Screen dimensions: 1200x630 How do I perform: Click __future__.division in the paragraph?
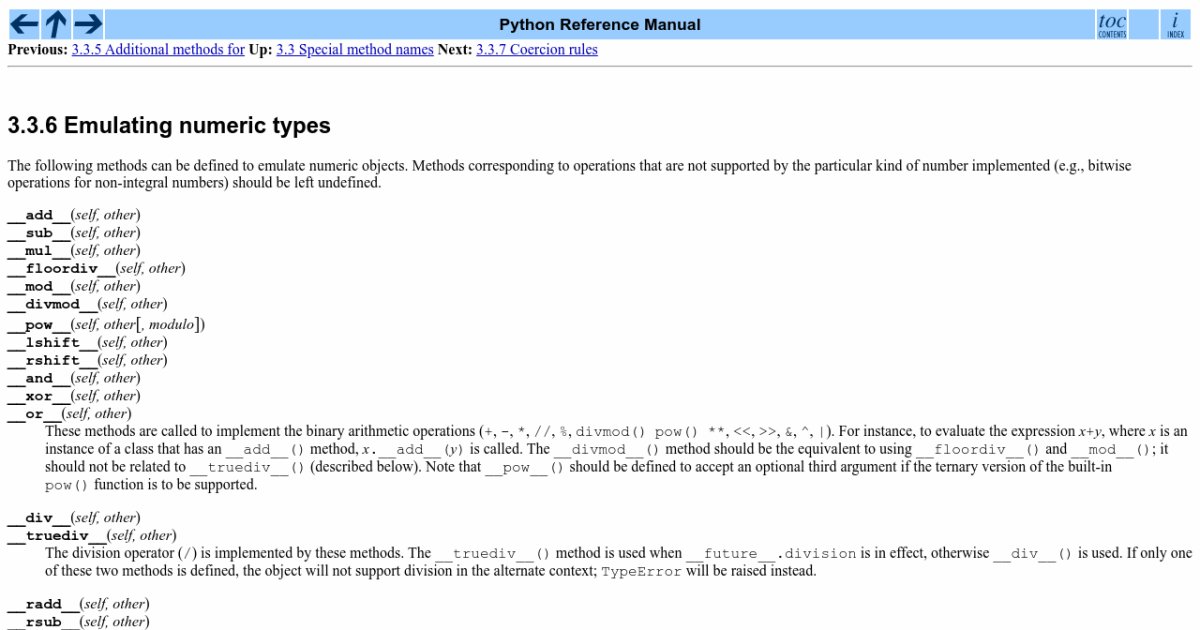click(x=771, y=553)
